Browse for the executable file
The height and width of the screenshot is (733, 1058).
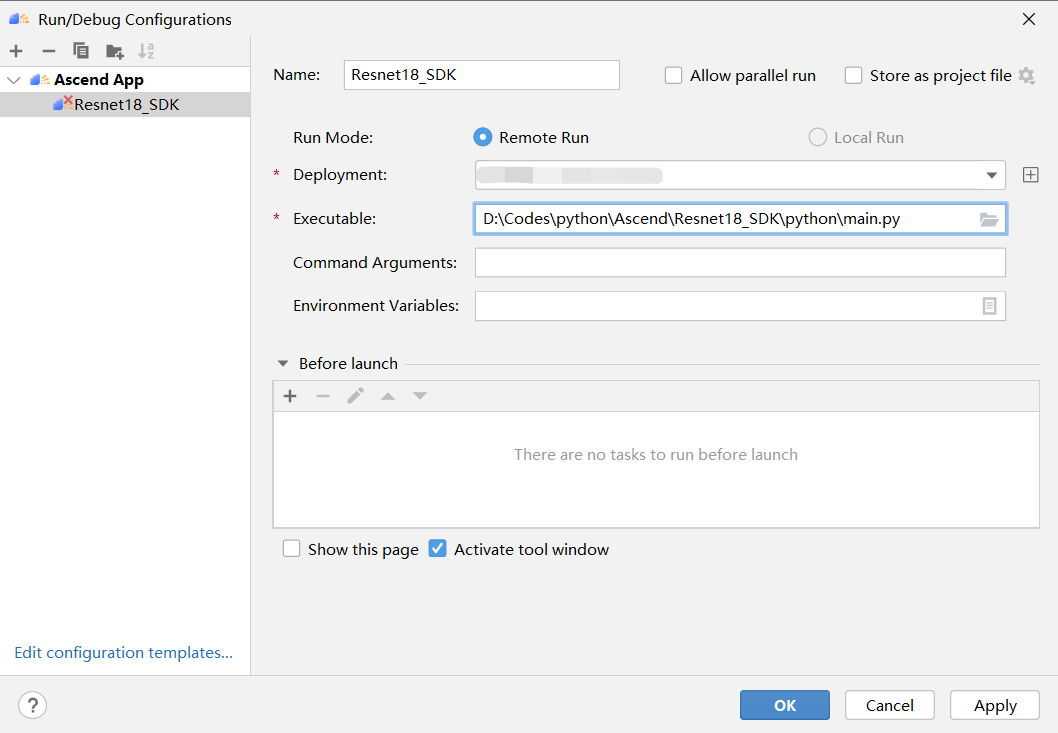[x=989, y=219]
